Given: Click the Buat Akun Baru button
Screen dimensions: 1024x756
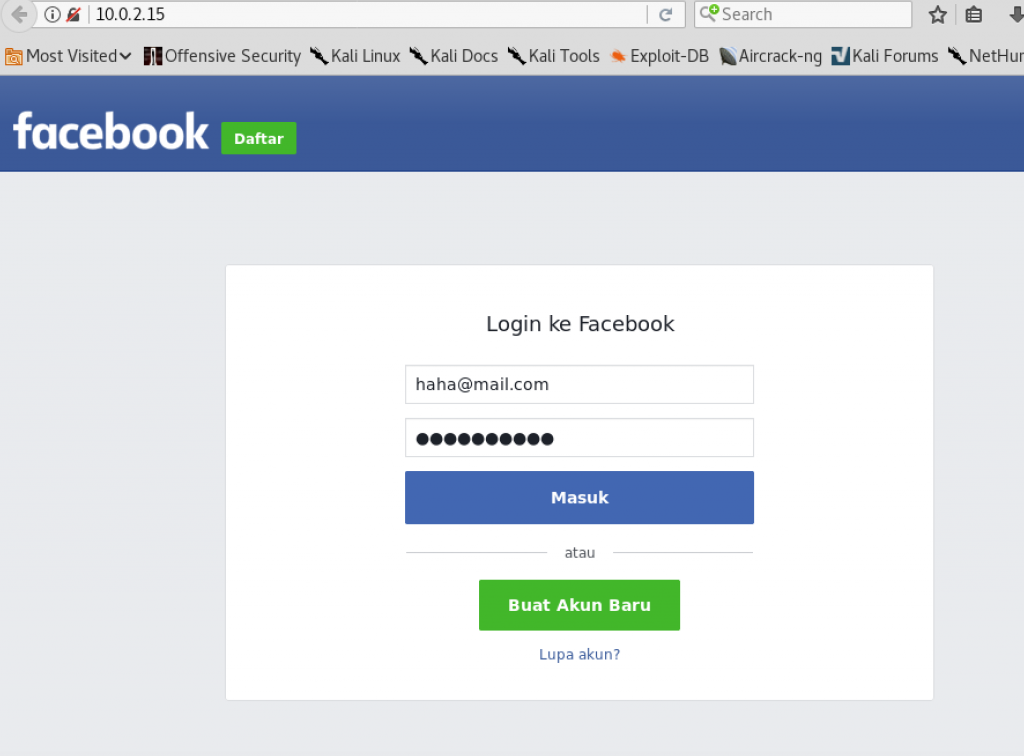Looking at the screenshot, I should point(579,605).
